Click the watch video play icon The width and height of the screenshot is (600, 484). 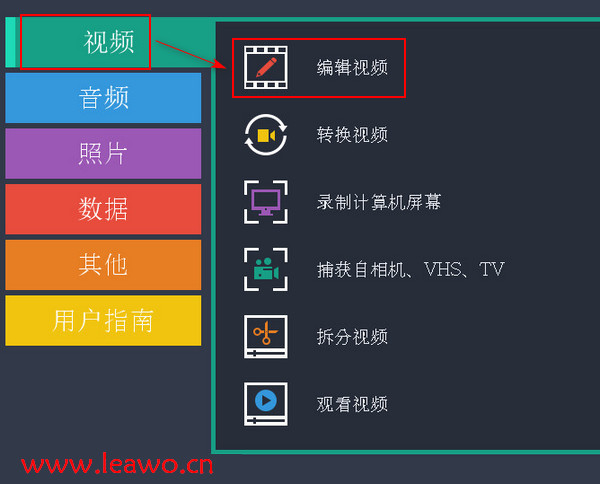[266, 404]
